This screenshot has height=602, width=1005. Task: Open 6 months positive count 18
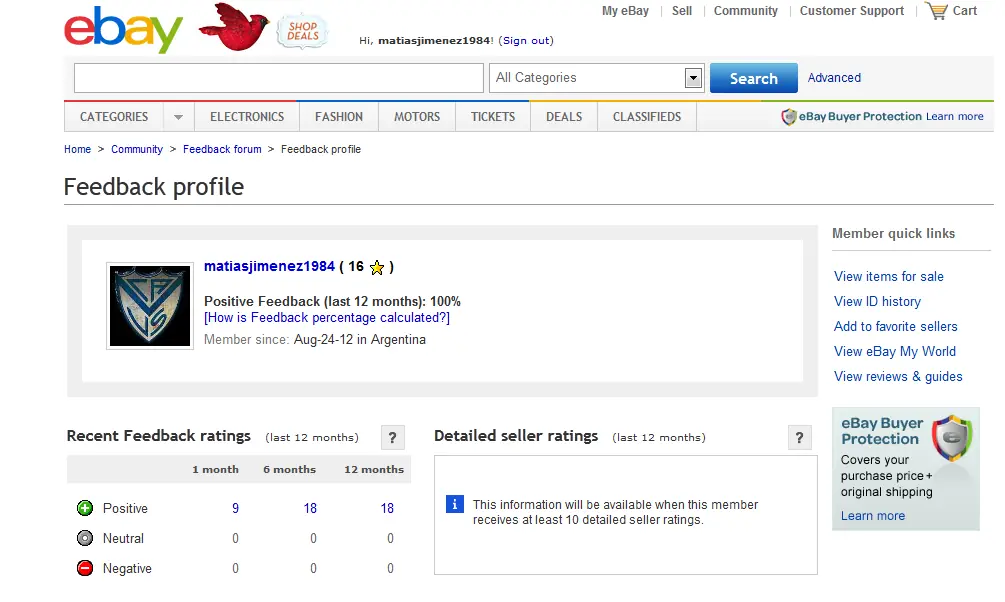[x=310, y=508]
